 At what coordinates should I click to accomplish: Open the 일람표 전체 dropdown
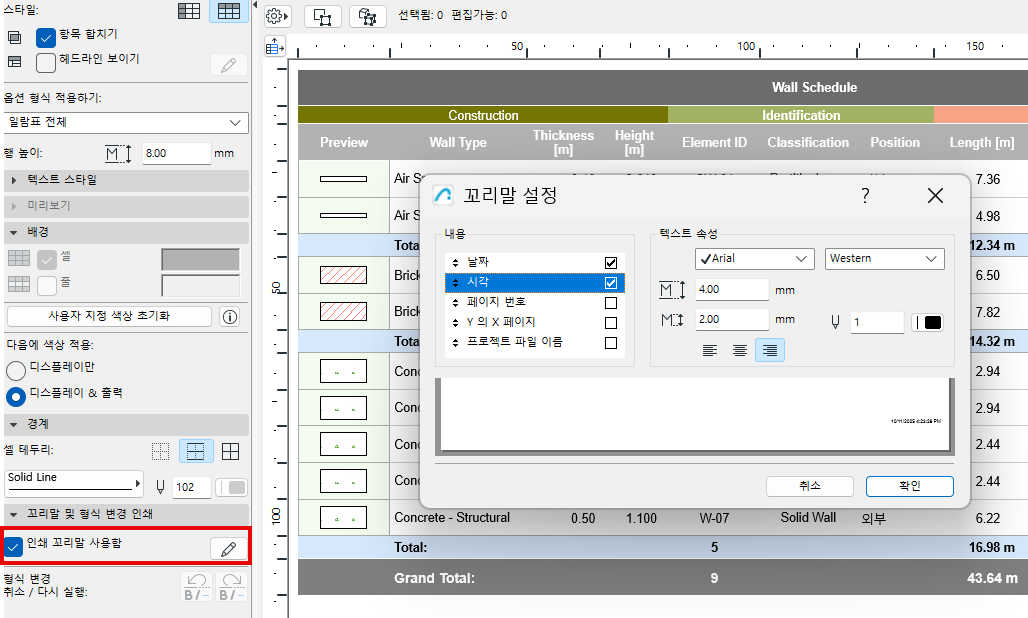point(126,123)
